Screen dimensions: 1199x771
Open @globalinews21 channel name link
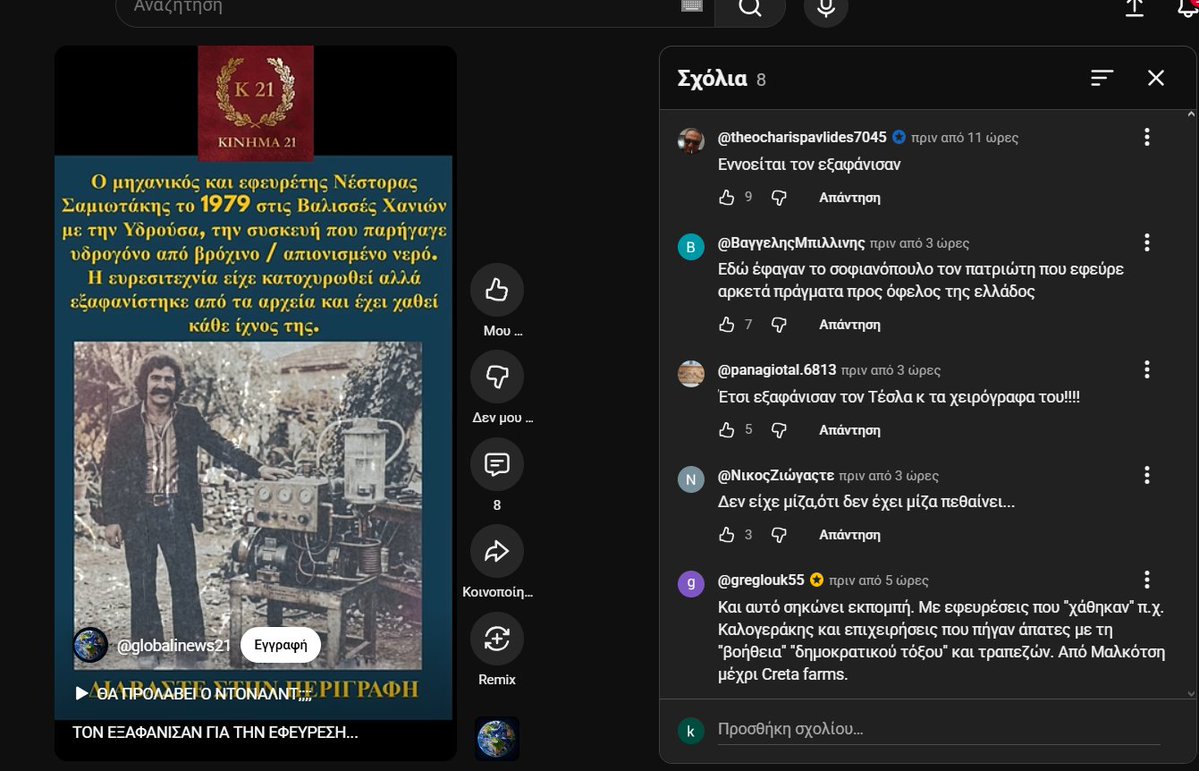[x=174, y=646]
